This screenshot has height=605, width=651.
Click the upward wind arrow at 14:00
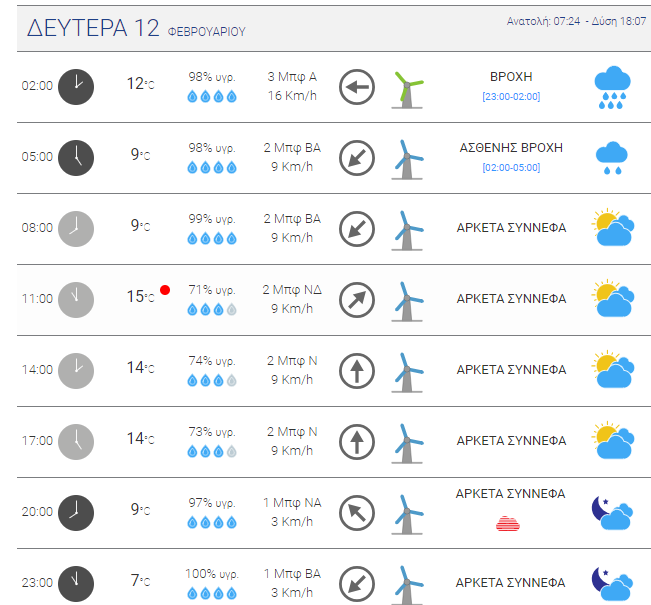pos(356,370)
